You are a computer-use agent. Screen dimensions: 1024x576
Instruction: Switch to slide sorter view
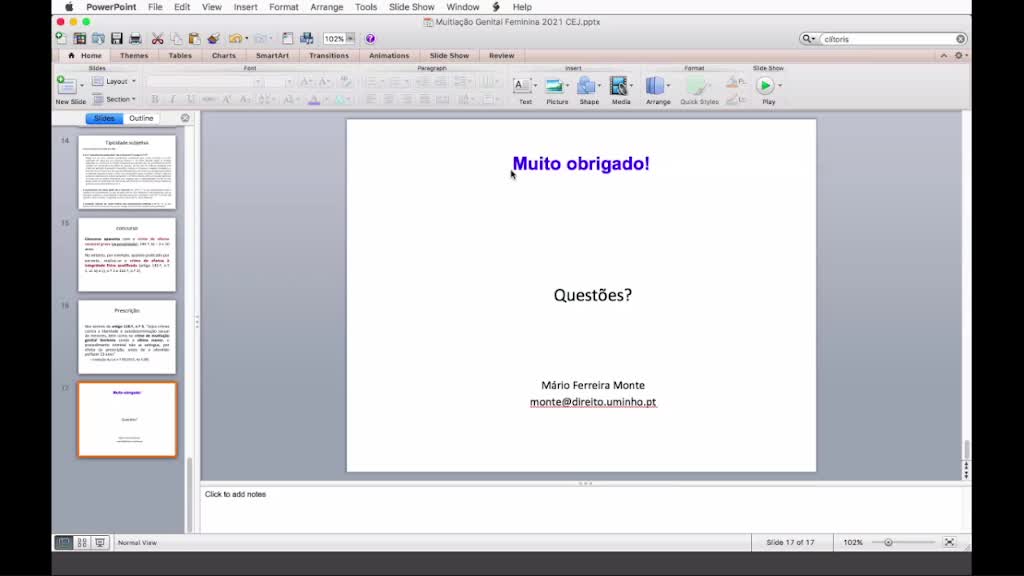(x=82, y=542)
